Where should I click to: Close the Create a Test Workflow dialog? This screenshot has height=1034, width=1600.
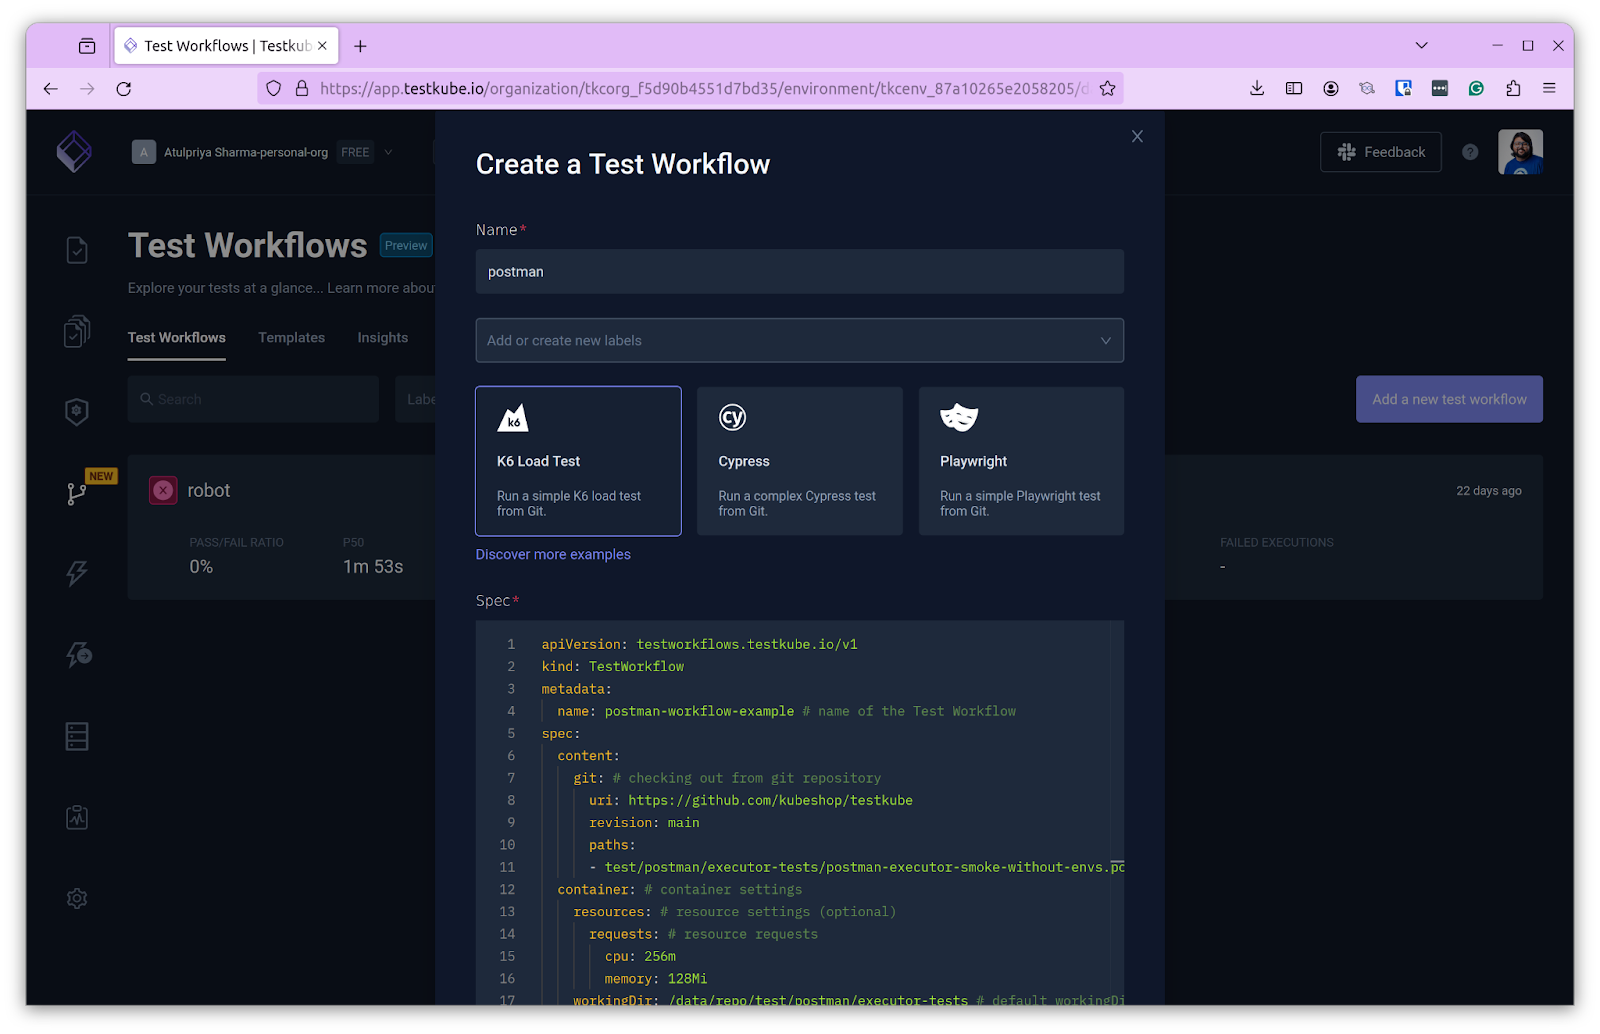click(x=1137, y=136)
